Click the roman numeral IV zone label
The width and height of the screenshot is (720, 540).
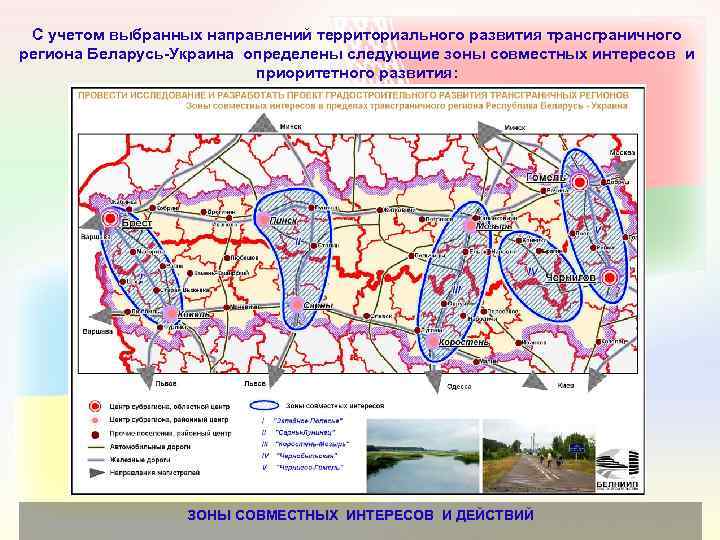(x=532, y=272)
